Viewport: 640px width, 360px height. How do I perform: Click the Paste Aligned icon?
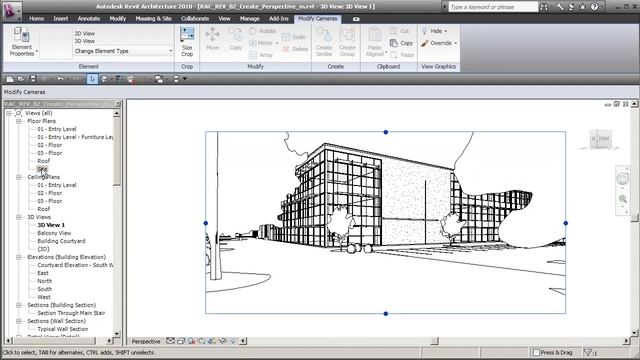click(x=374, y=36)
